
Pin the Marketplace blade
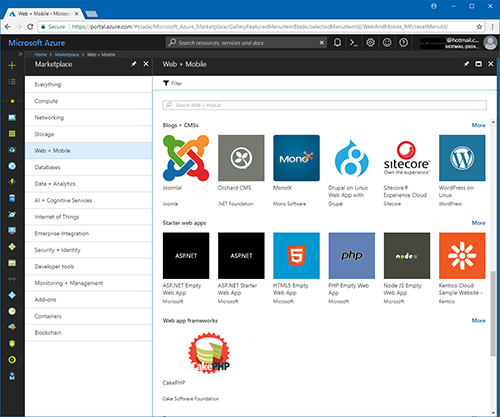coord(134,64)
